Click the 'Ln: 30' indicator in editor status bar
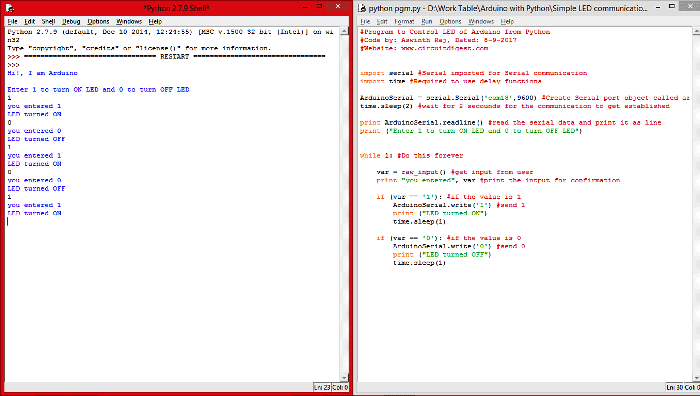Screen dimensions: 700x396 [x=675, y=388]
